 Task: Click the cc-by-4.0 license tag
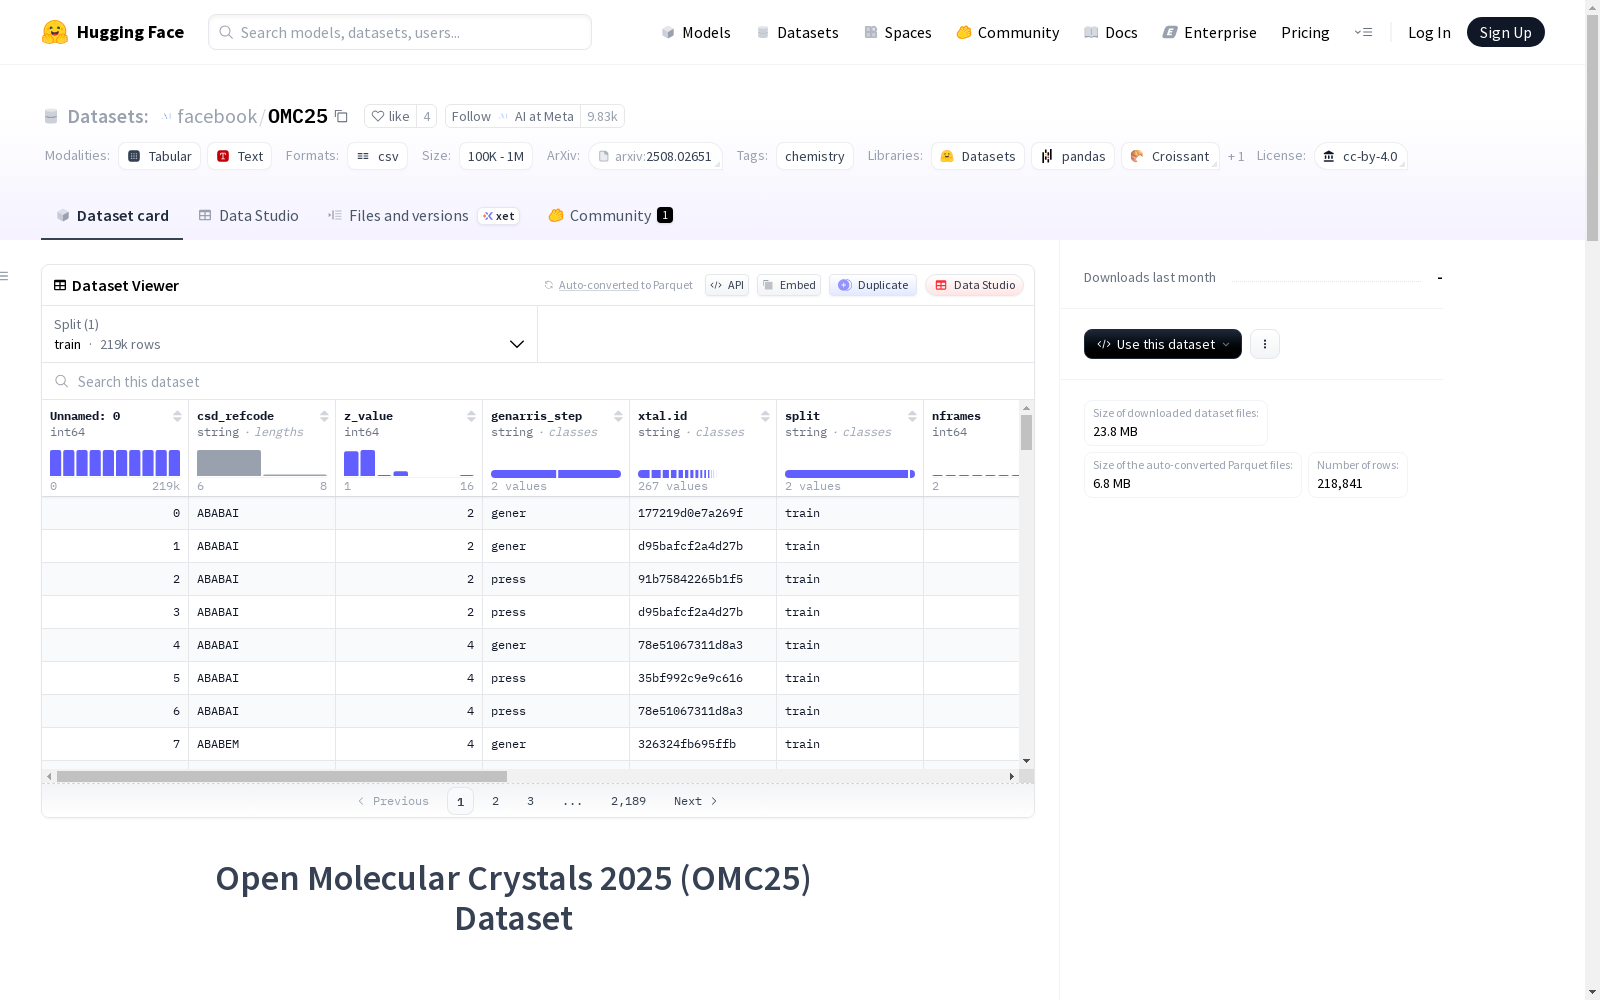(1361, 156)
